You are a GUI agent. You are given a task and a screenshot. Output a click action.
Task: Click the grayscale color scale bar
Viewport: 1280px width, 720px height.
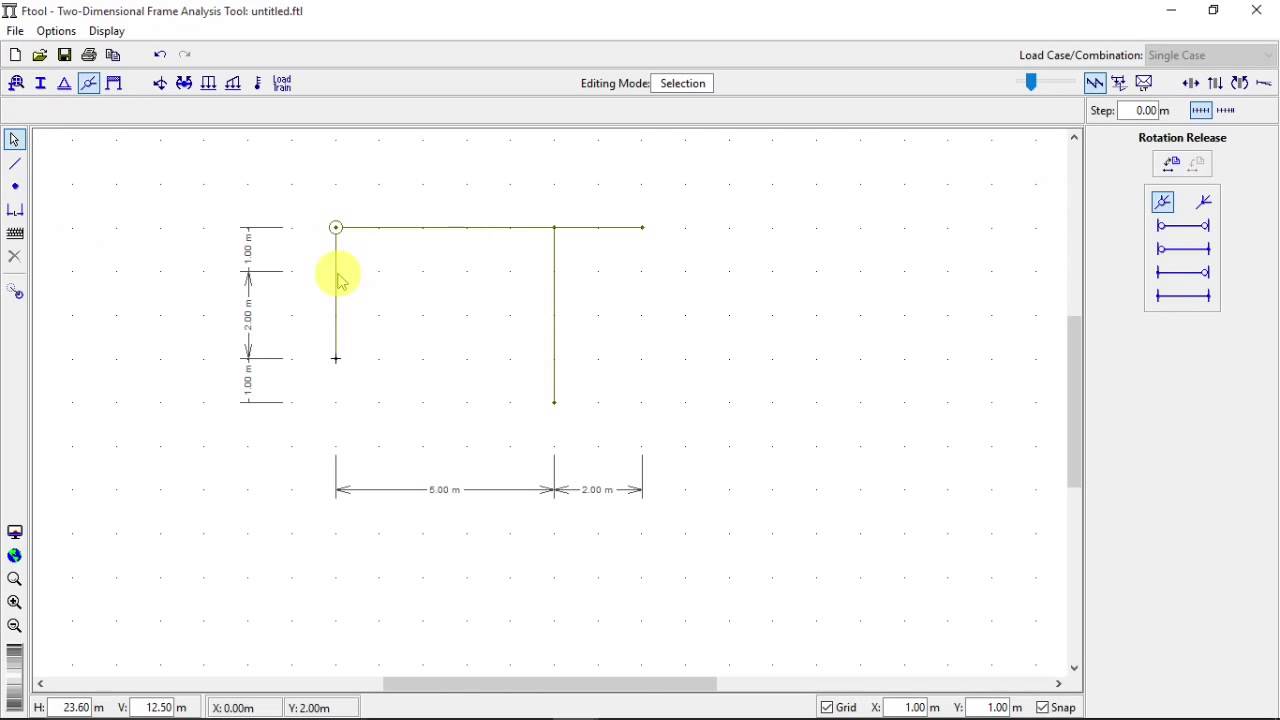point(14,676)
